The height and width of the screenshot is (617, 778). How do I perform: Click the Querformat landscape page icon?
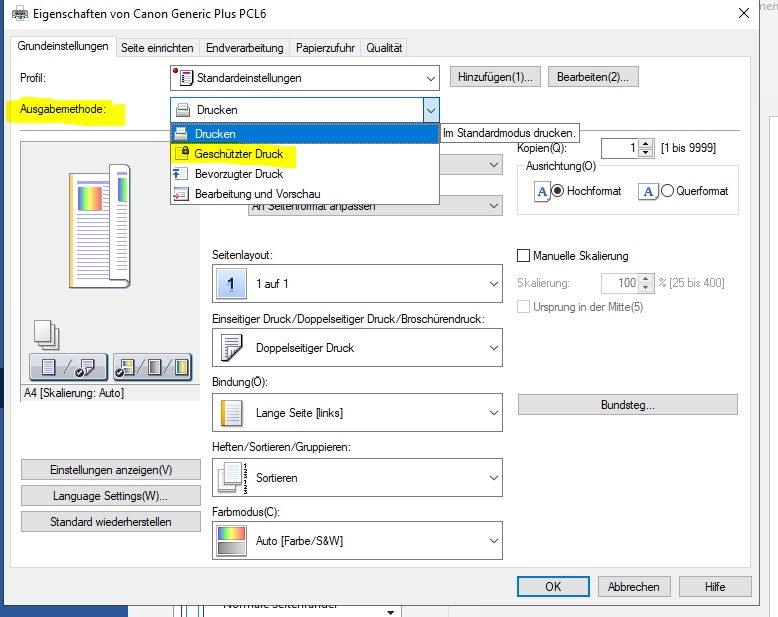point(648,191)
